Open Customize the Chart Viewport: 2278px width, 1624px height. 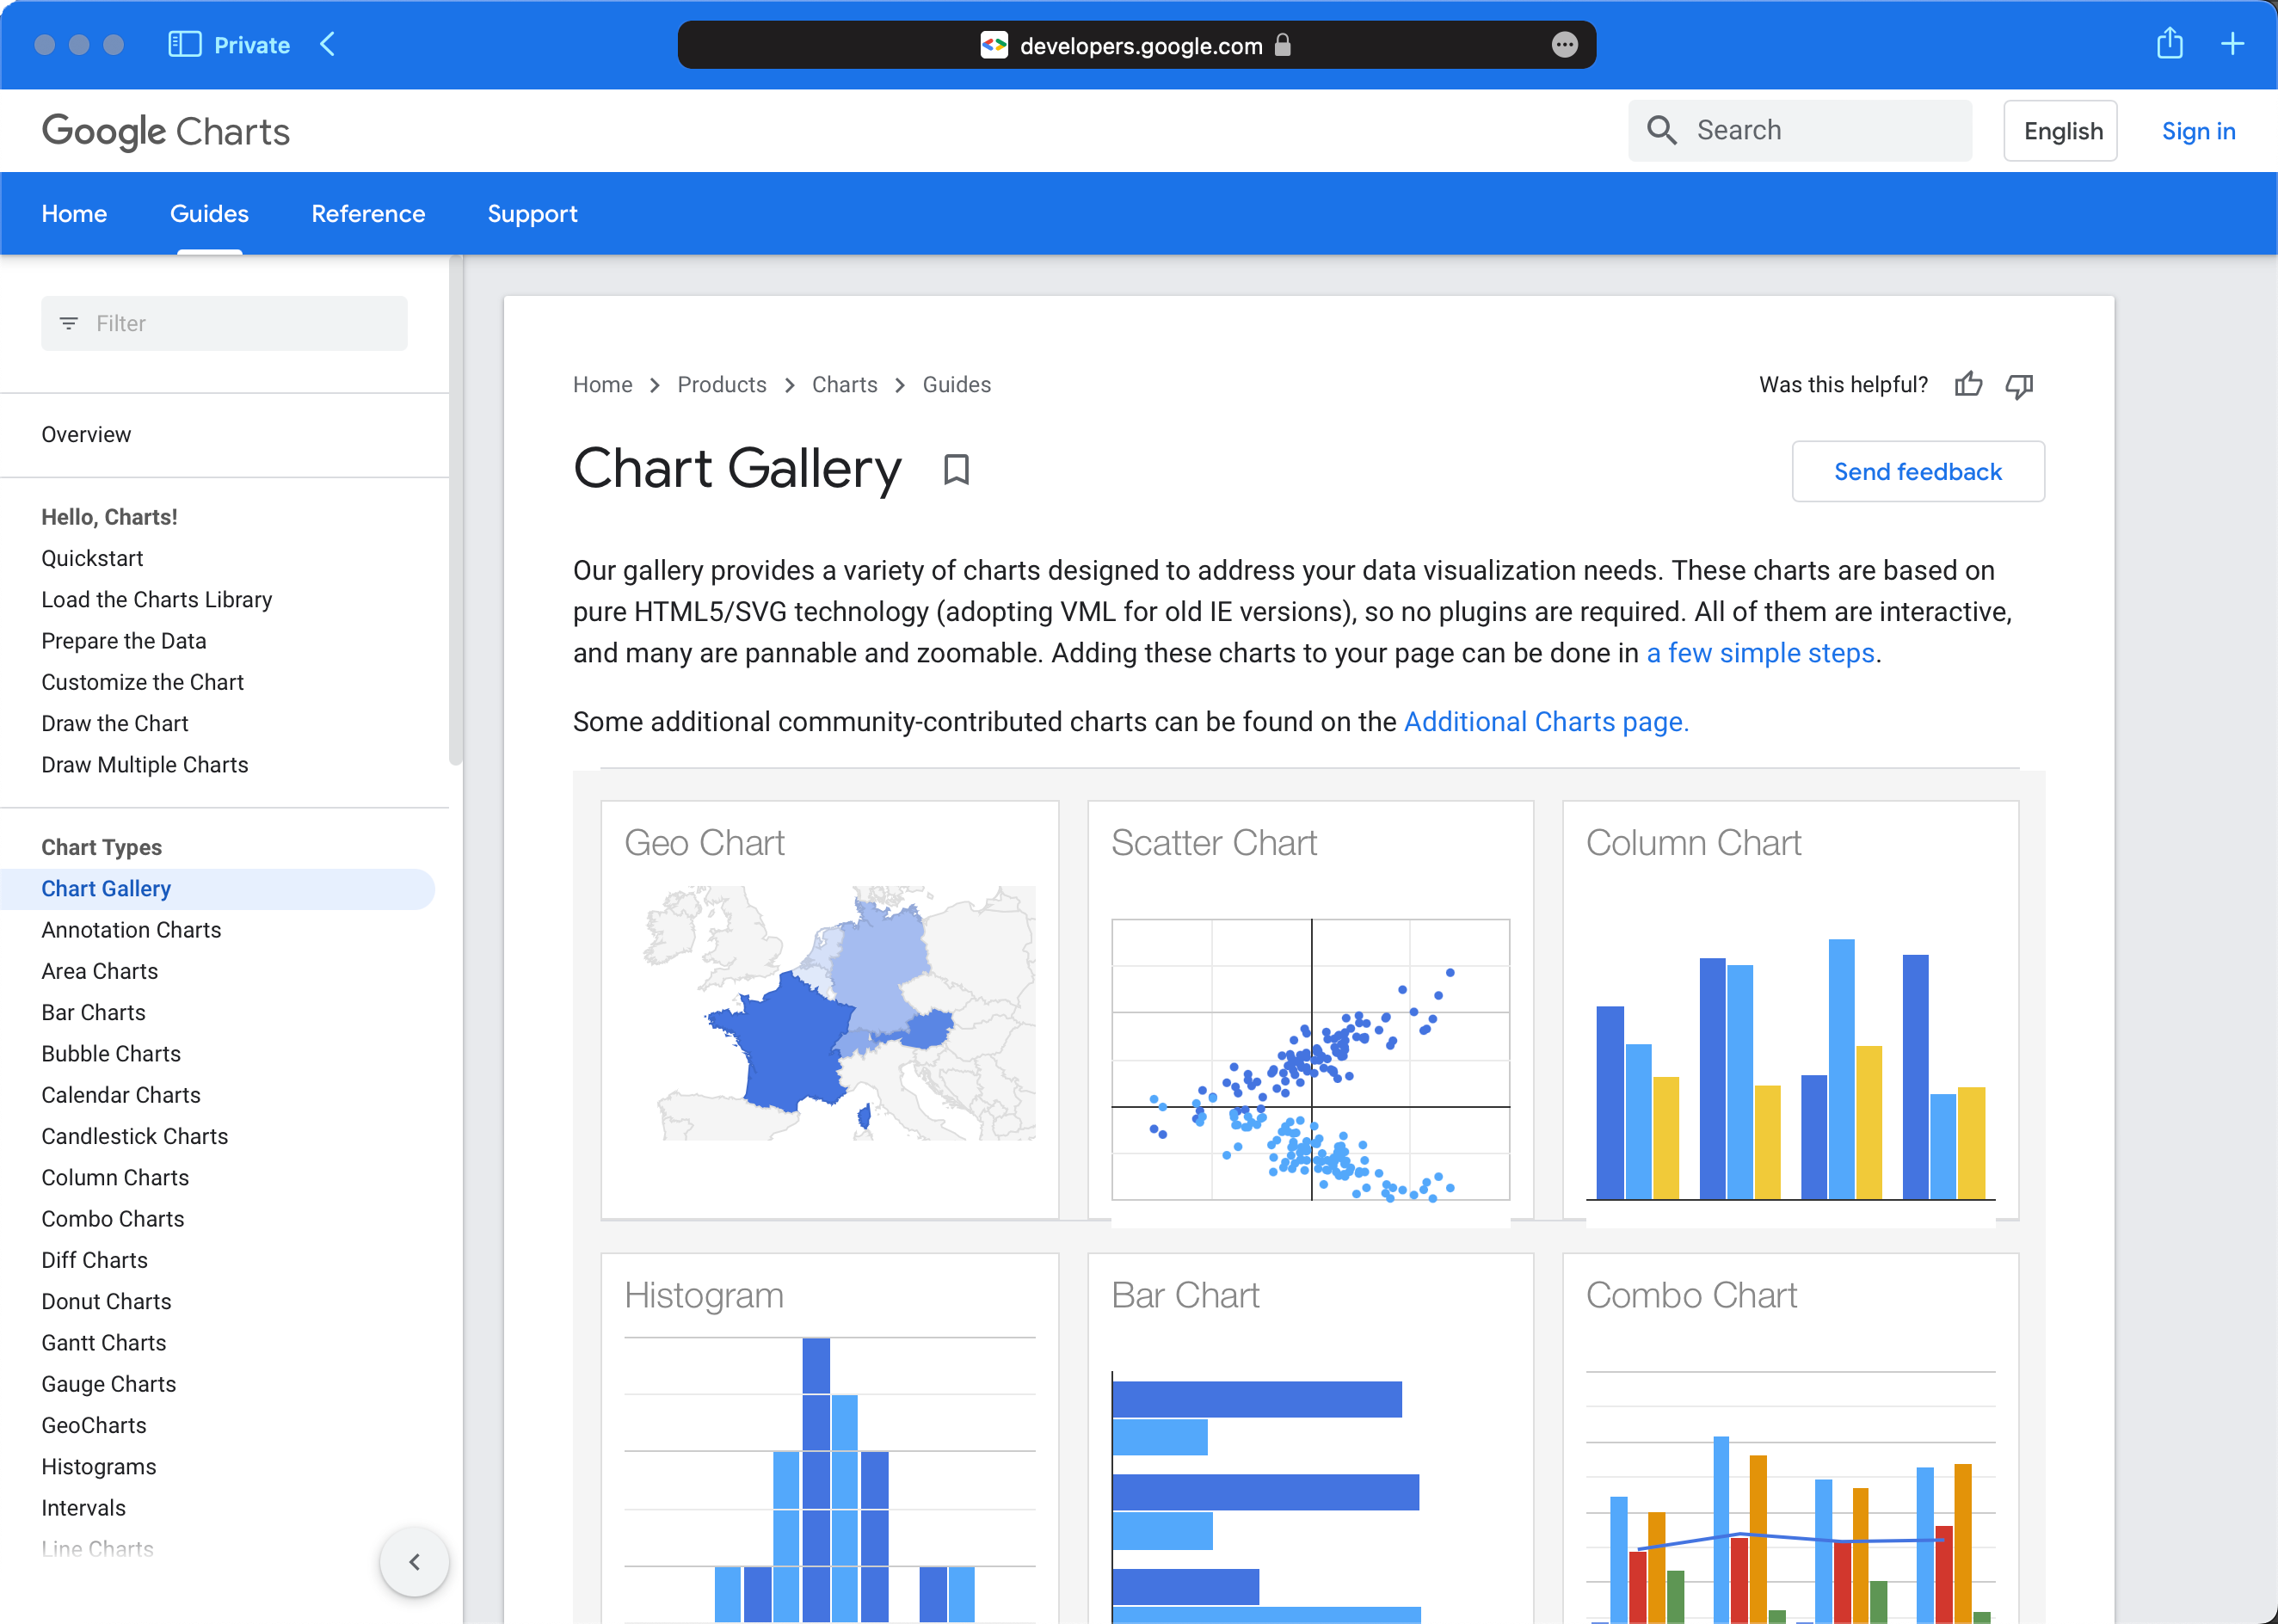click(143, 682)
